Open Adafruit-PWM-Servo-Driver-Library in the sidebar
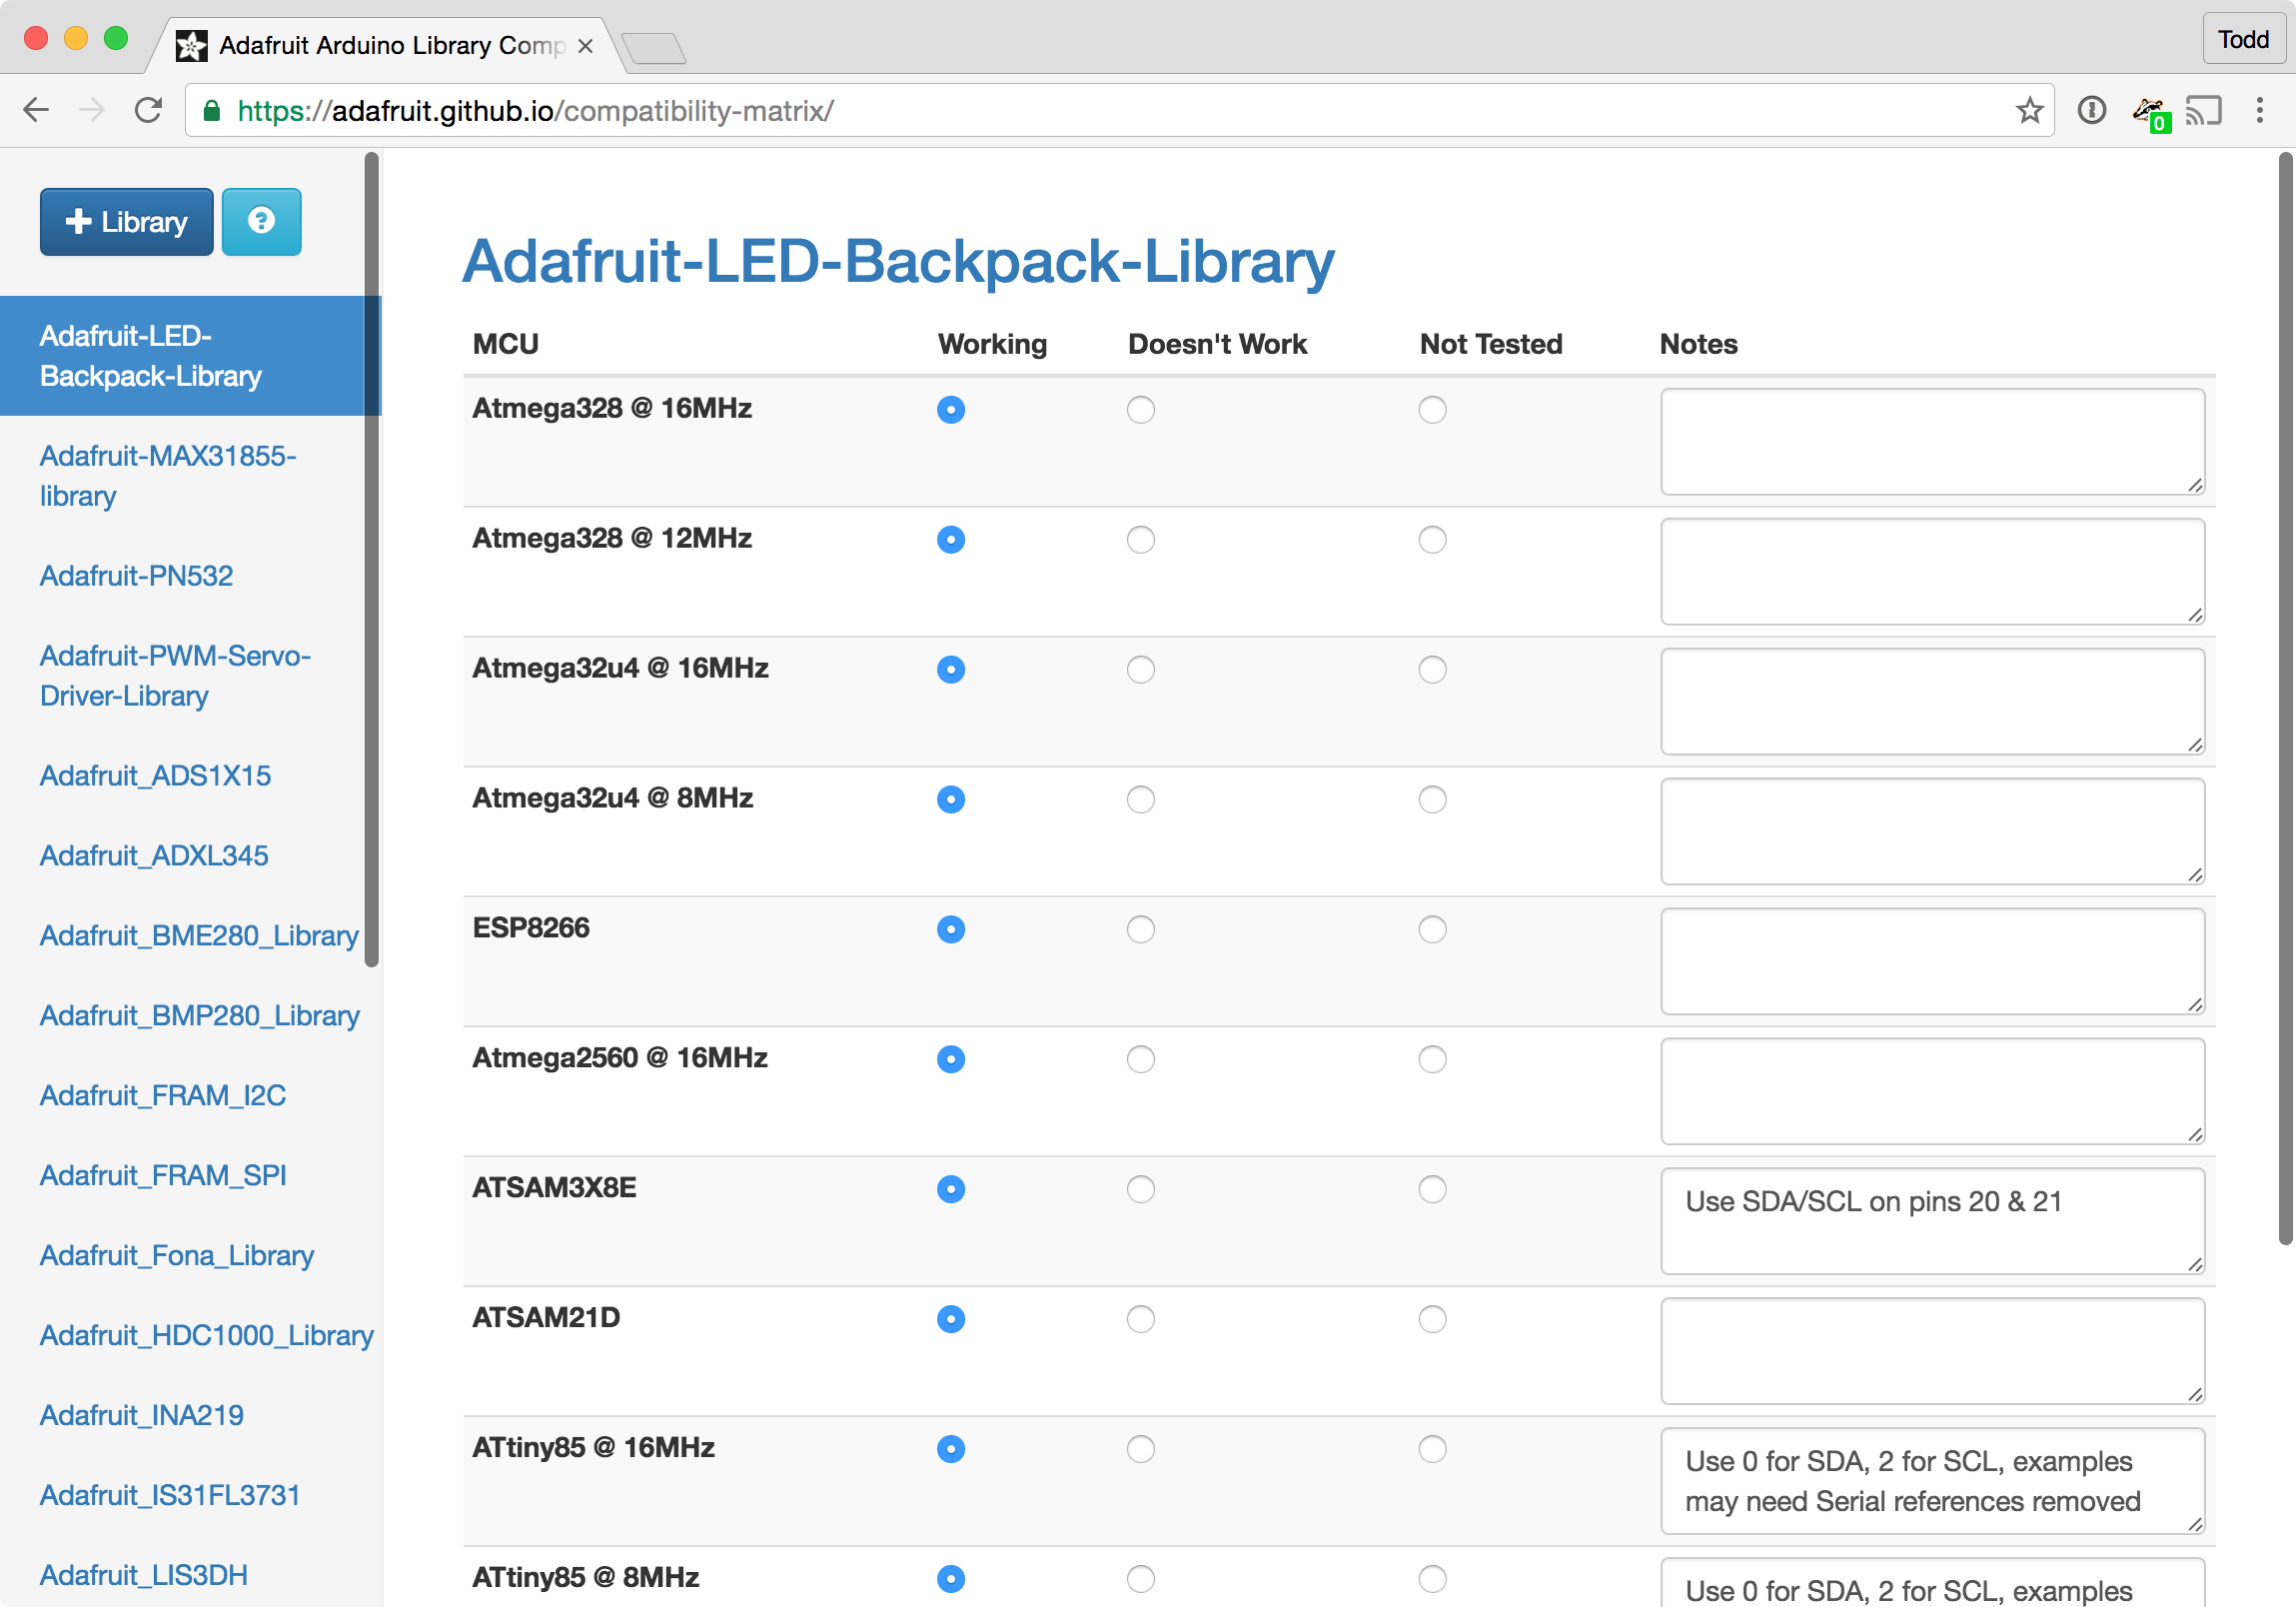This screenshot has width=2296, height=1607. (175, 676)
